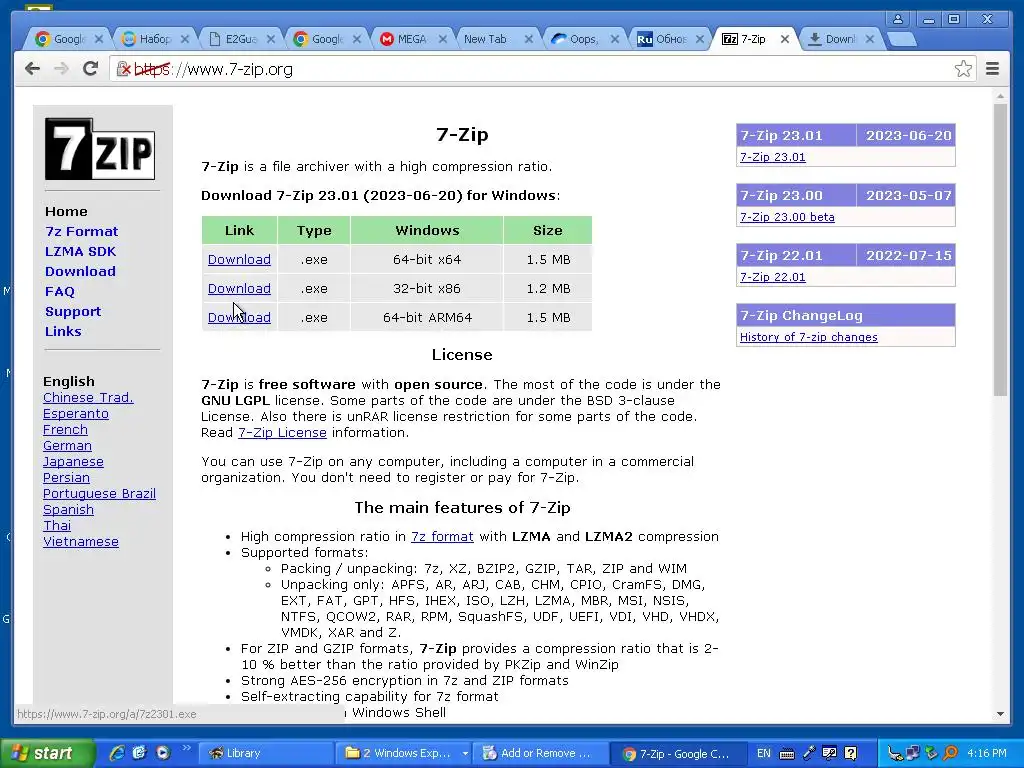1024x768 pixels.
Task: Close the MEGA tab
Action: 443,39
